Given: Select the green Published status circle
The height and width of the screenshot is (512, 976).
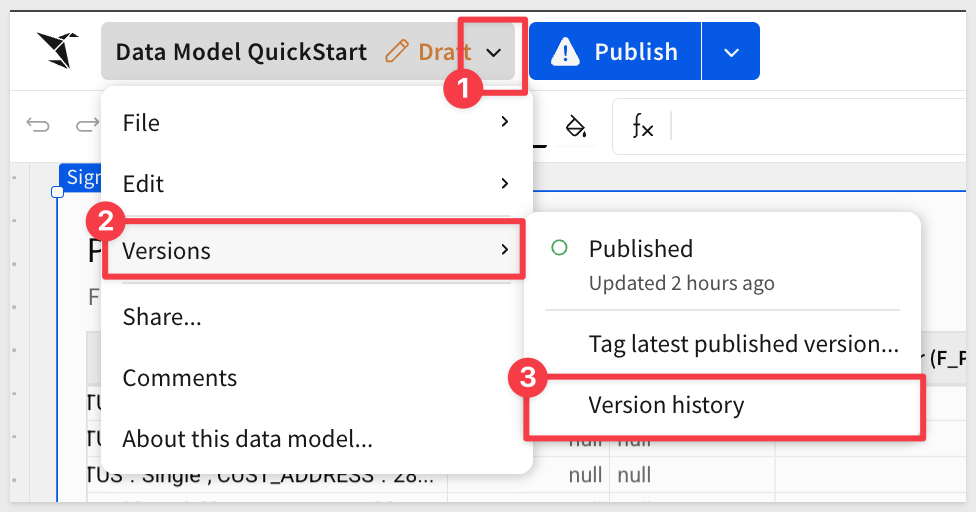Looking at the screenshot, I should [x=560, y=248].
